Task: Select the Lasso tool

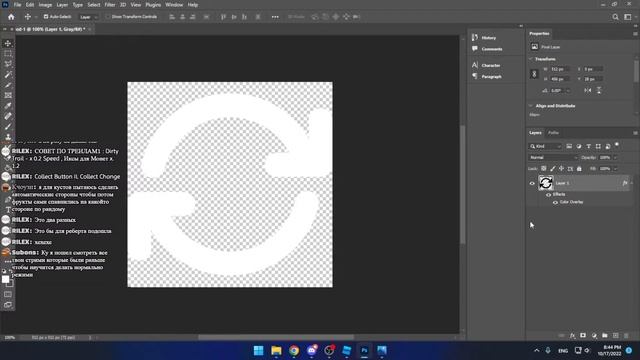Action: click(x=8, y=64)
